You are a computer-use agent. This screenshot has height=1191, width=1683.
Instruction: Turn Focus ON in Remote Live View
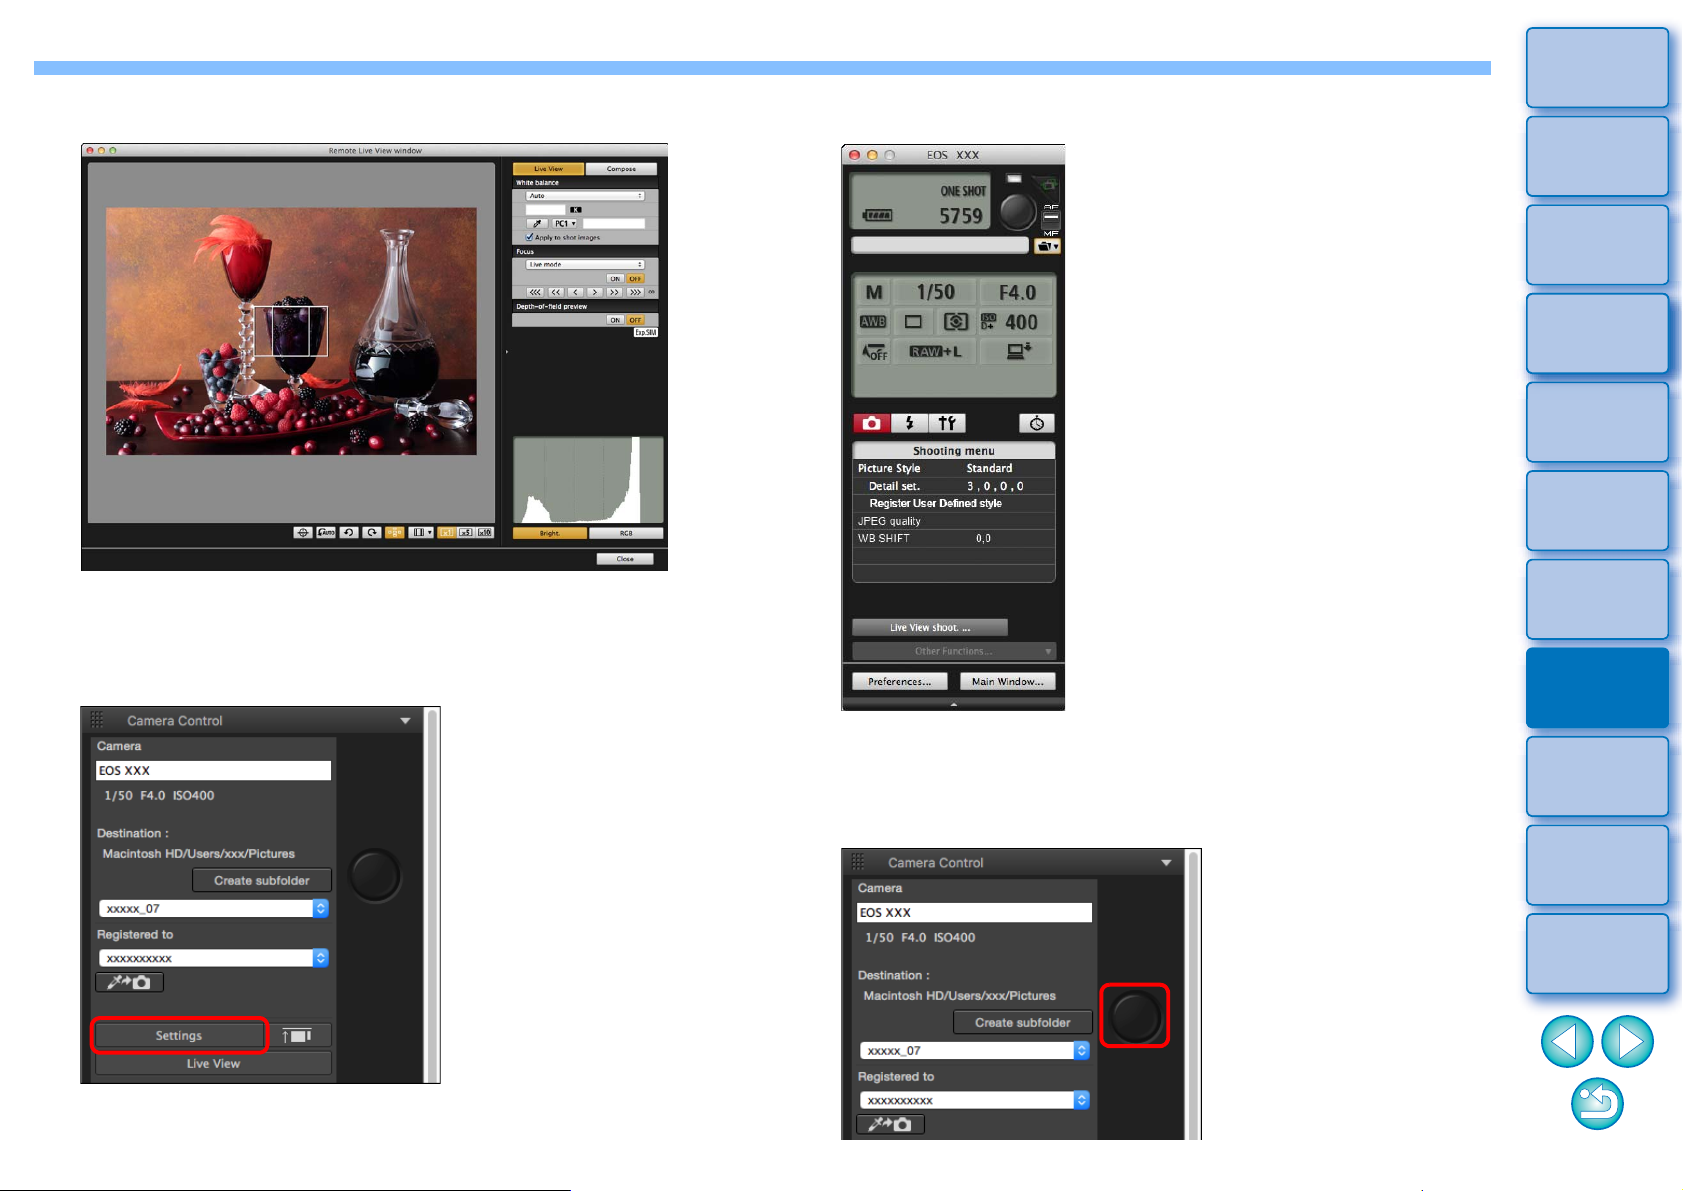pos(615,279)
